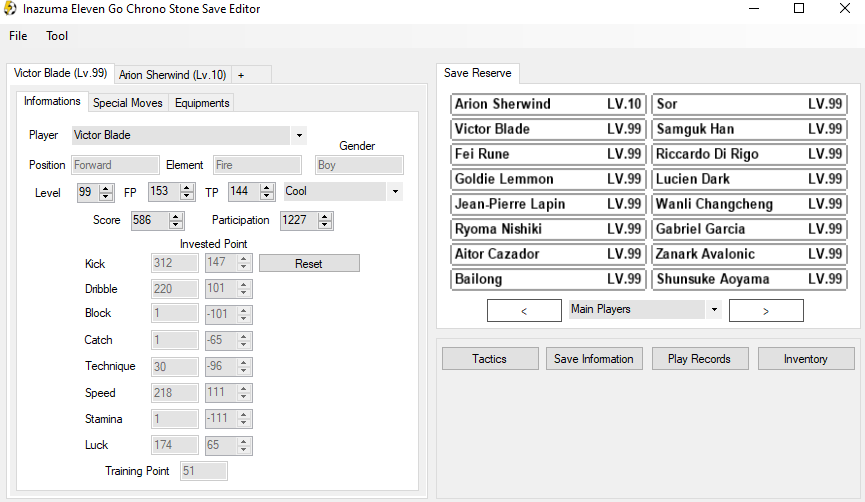Click Block invested point stepper -101
Viewport: 865px width, 502px height.
(x=228, y=314)
